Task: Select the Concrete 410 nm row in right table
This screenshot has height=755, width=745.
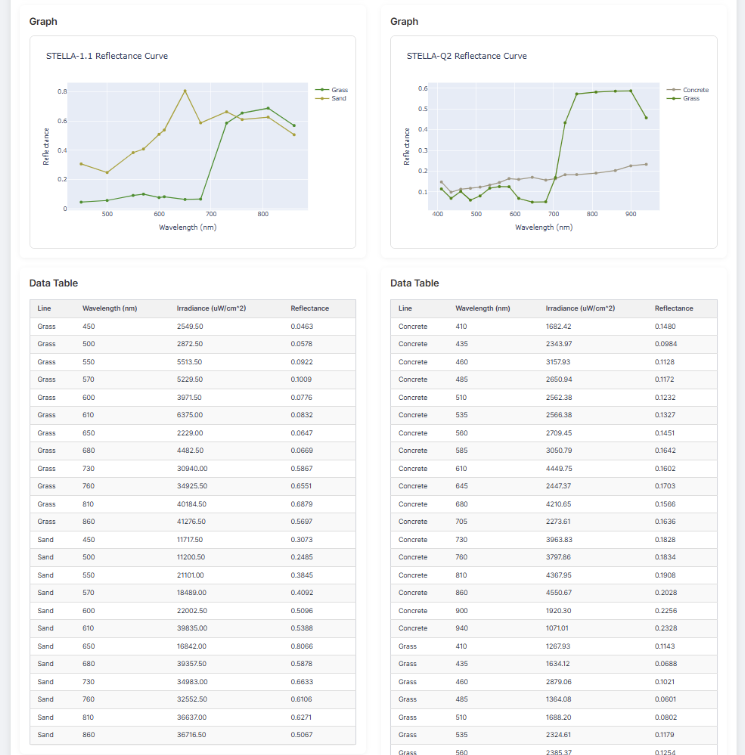Action: tap(554, 326)
